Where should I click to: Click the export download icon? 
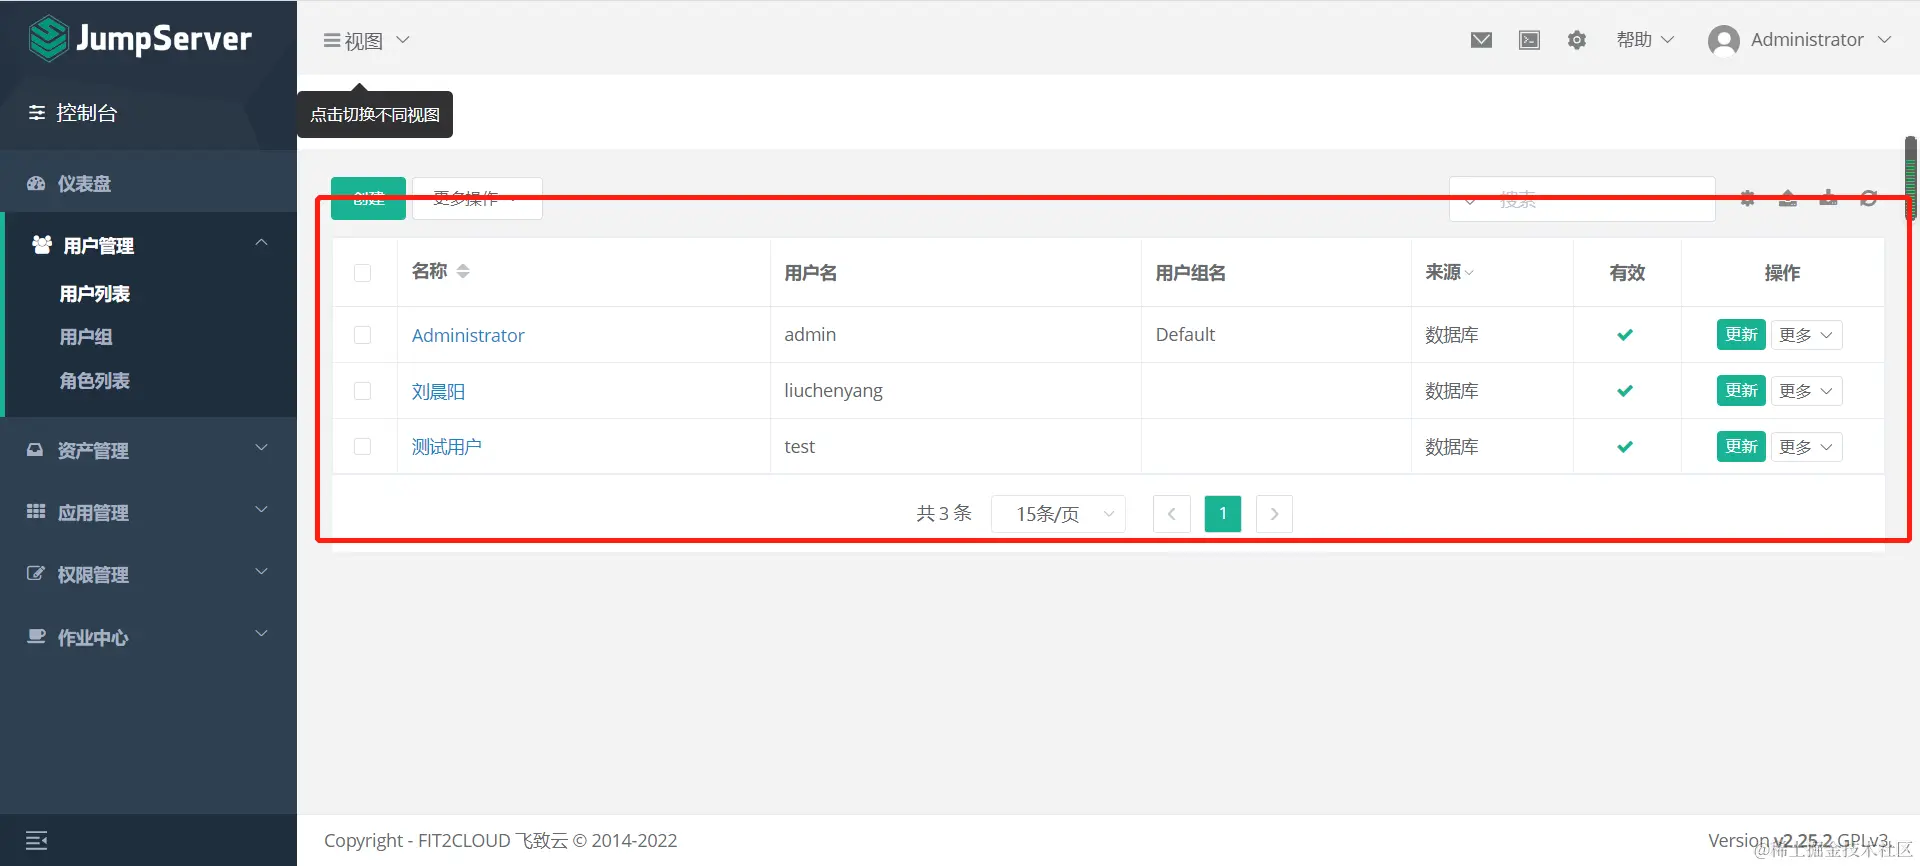click(1828, 198)
